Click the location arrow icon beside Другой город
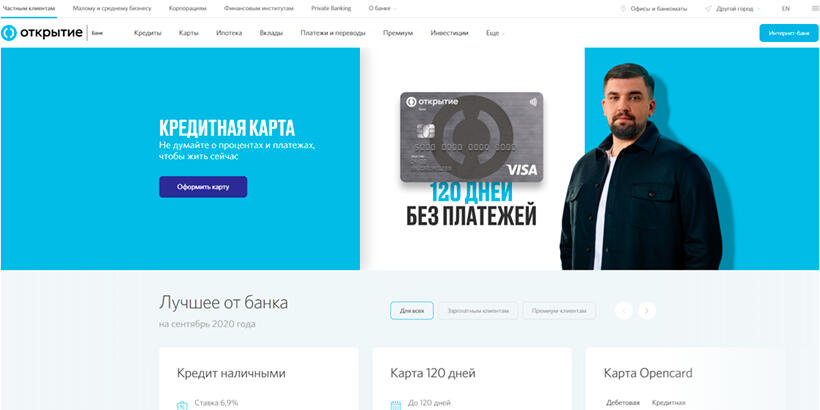 [x=709, y=9]
